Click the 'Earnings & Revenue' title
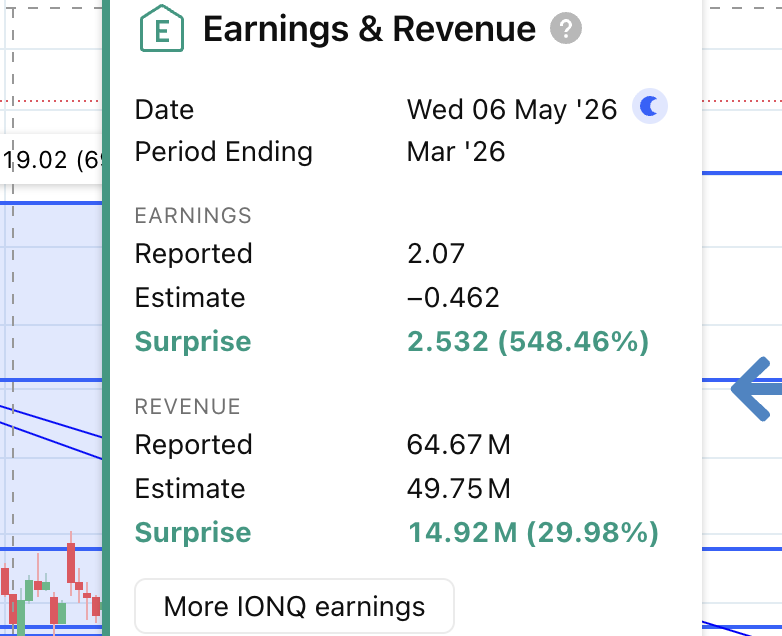The height and width of the screenshot is (636, 782). tap(370, 29)
